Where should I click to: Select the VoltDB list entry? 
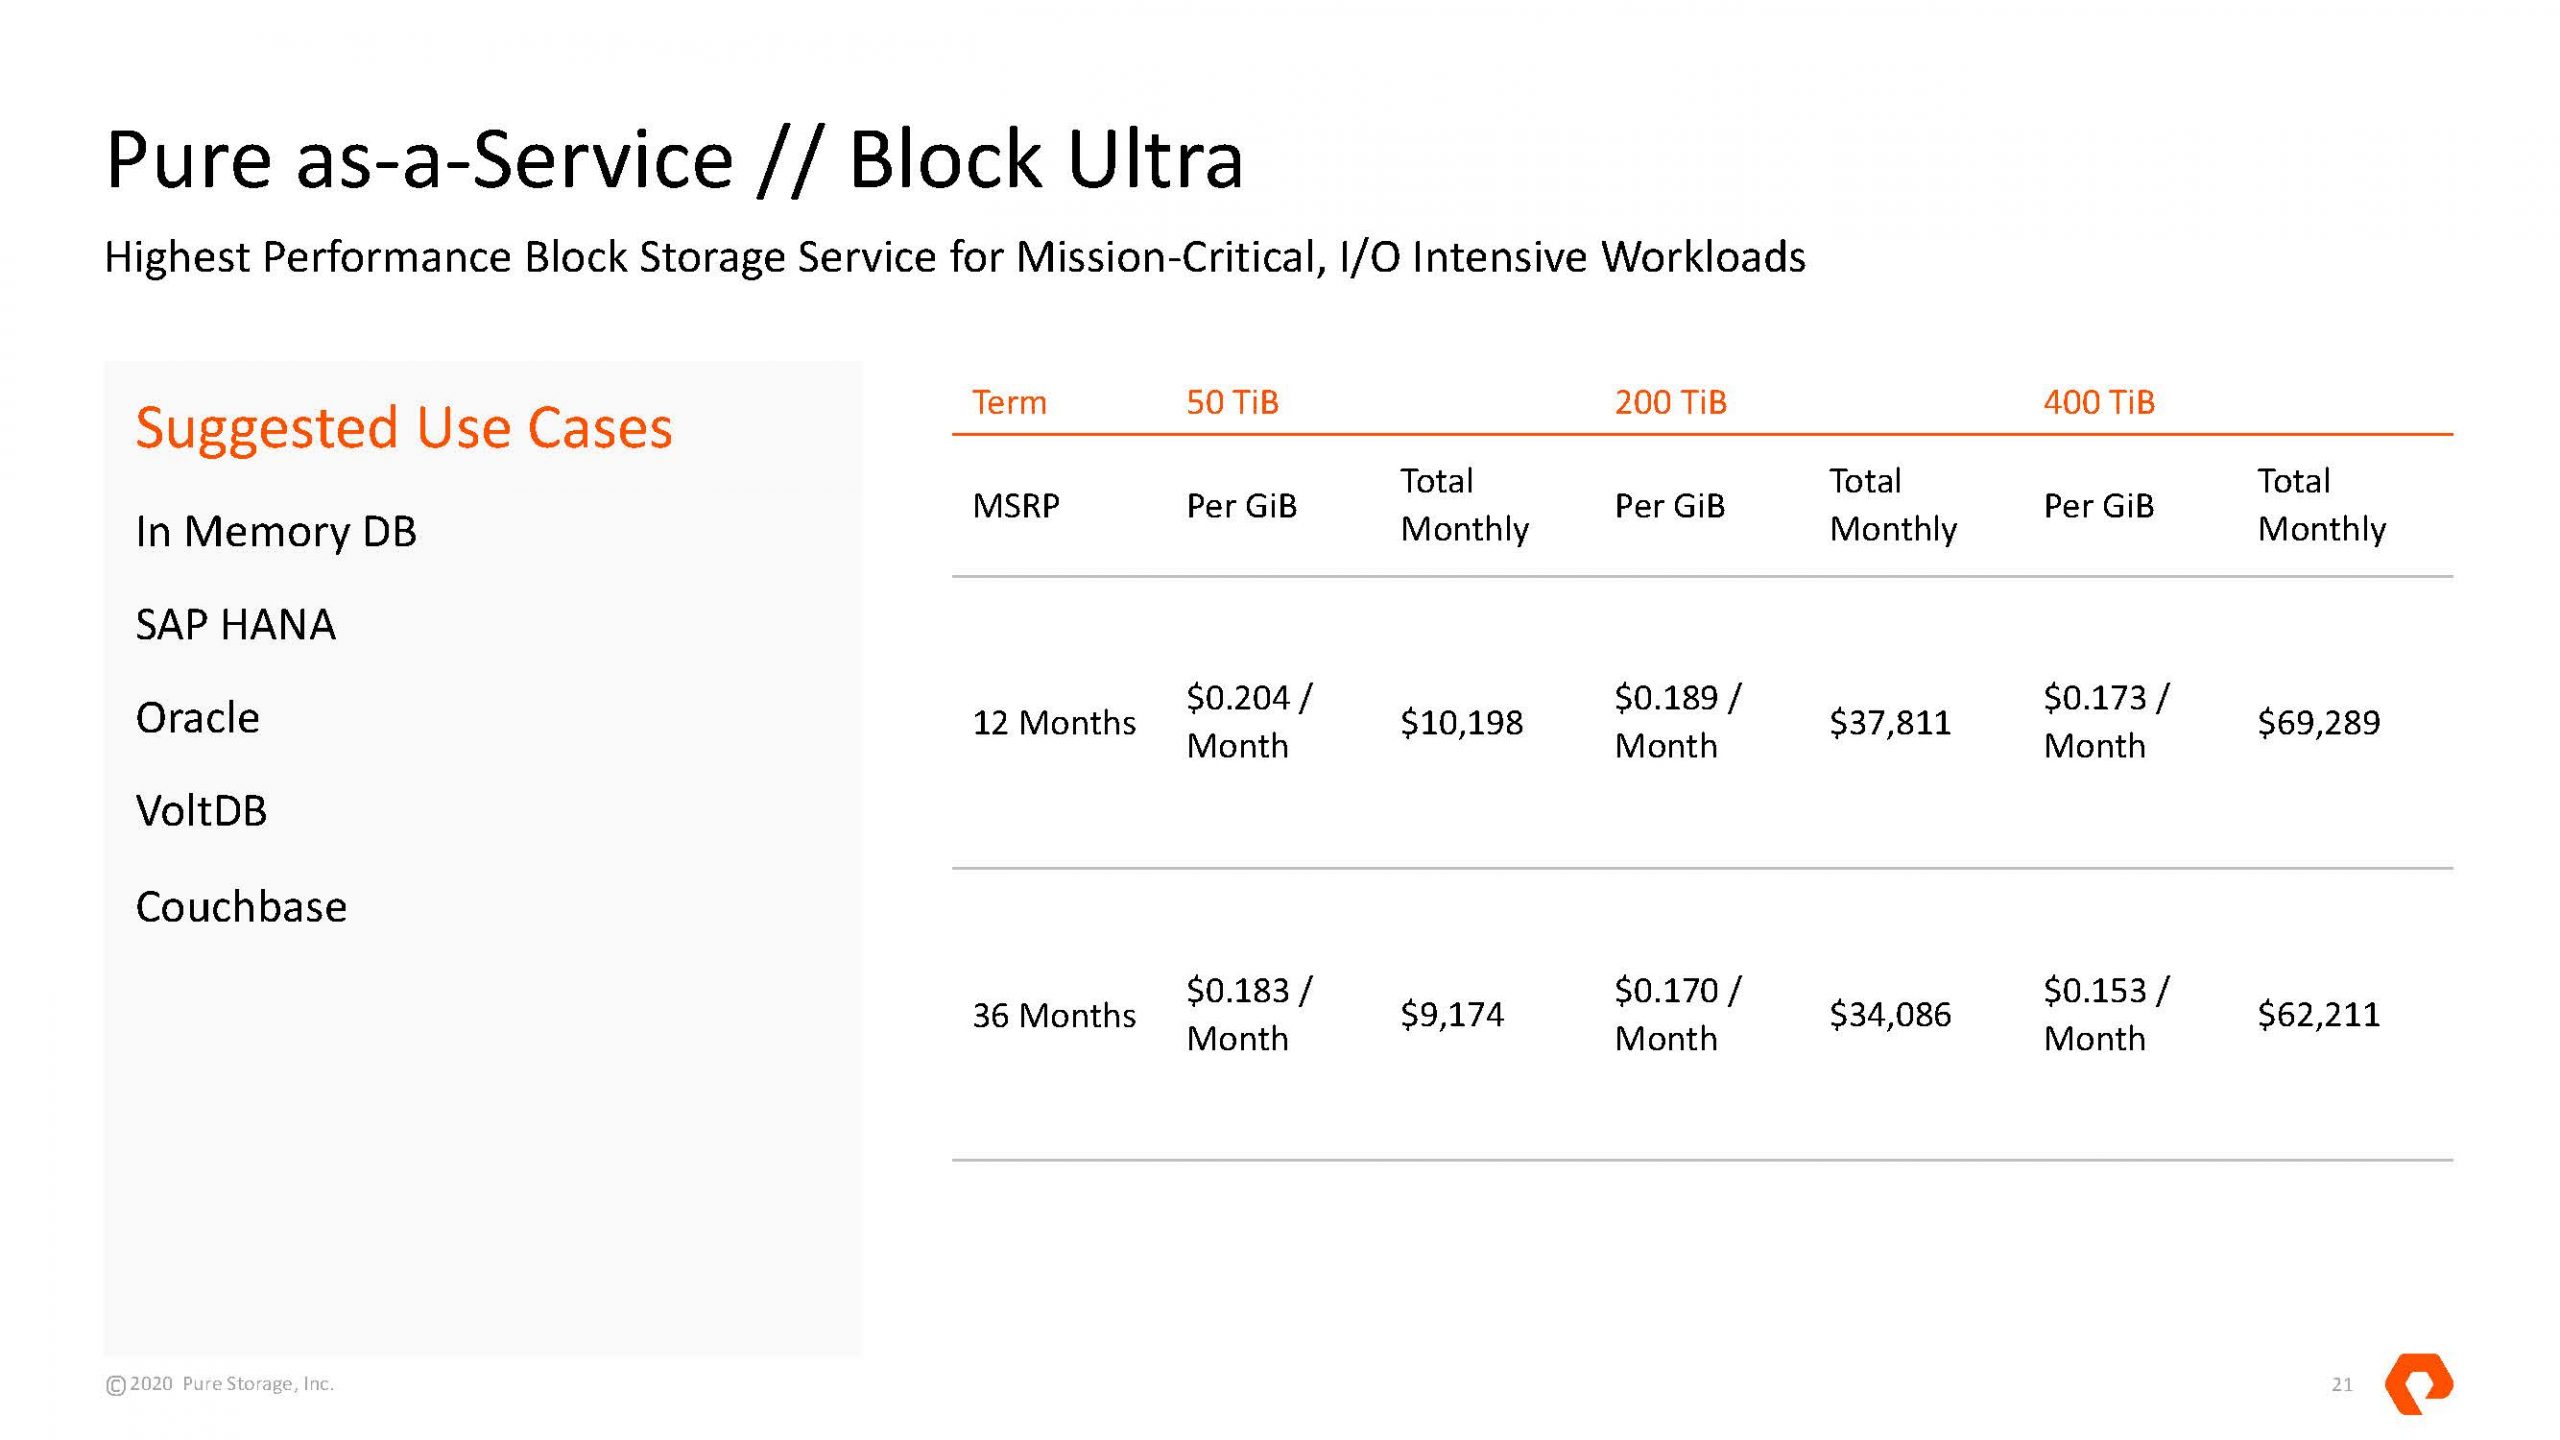[x=201, y=811]
